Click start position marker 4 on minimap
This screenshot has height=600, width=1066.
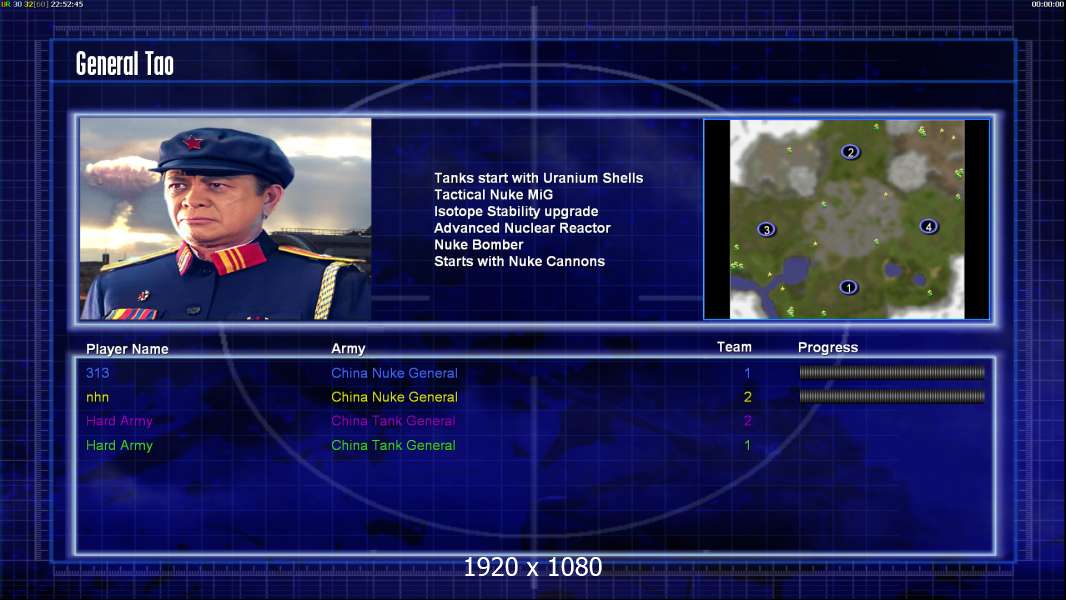pyautogui.click(x=929, y=226)
